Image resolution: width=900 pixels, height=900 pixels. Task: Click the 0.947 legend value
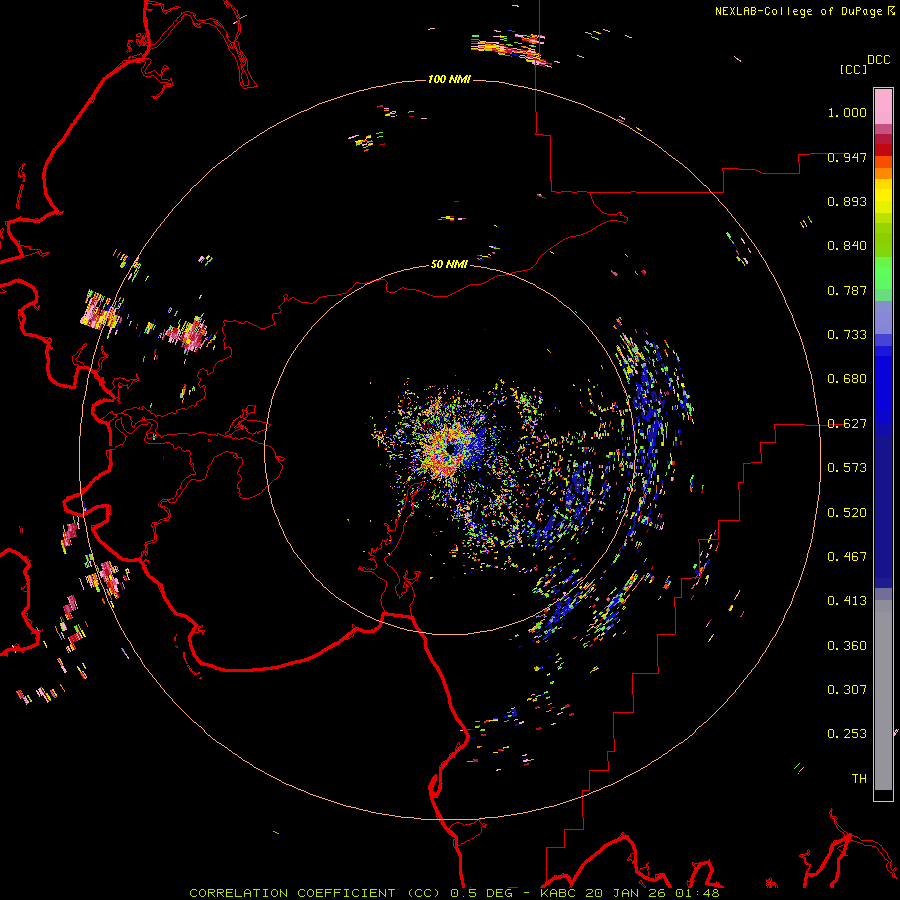click(847, 157)
